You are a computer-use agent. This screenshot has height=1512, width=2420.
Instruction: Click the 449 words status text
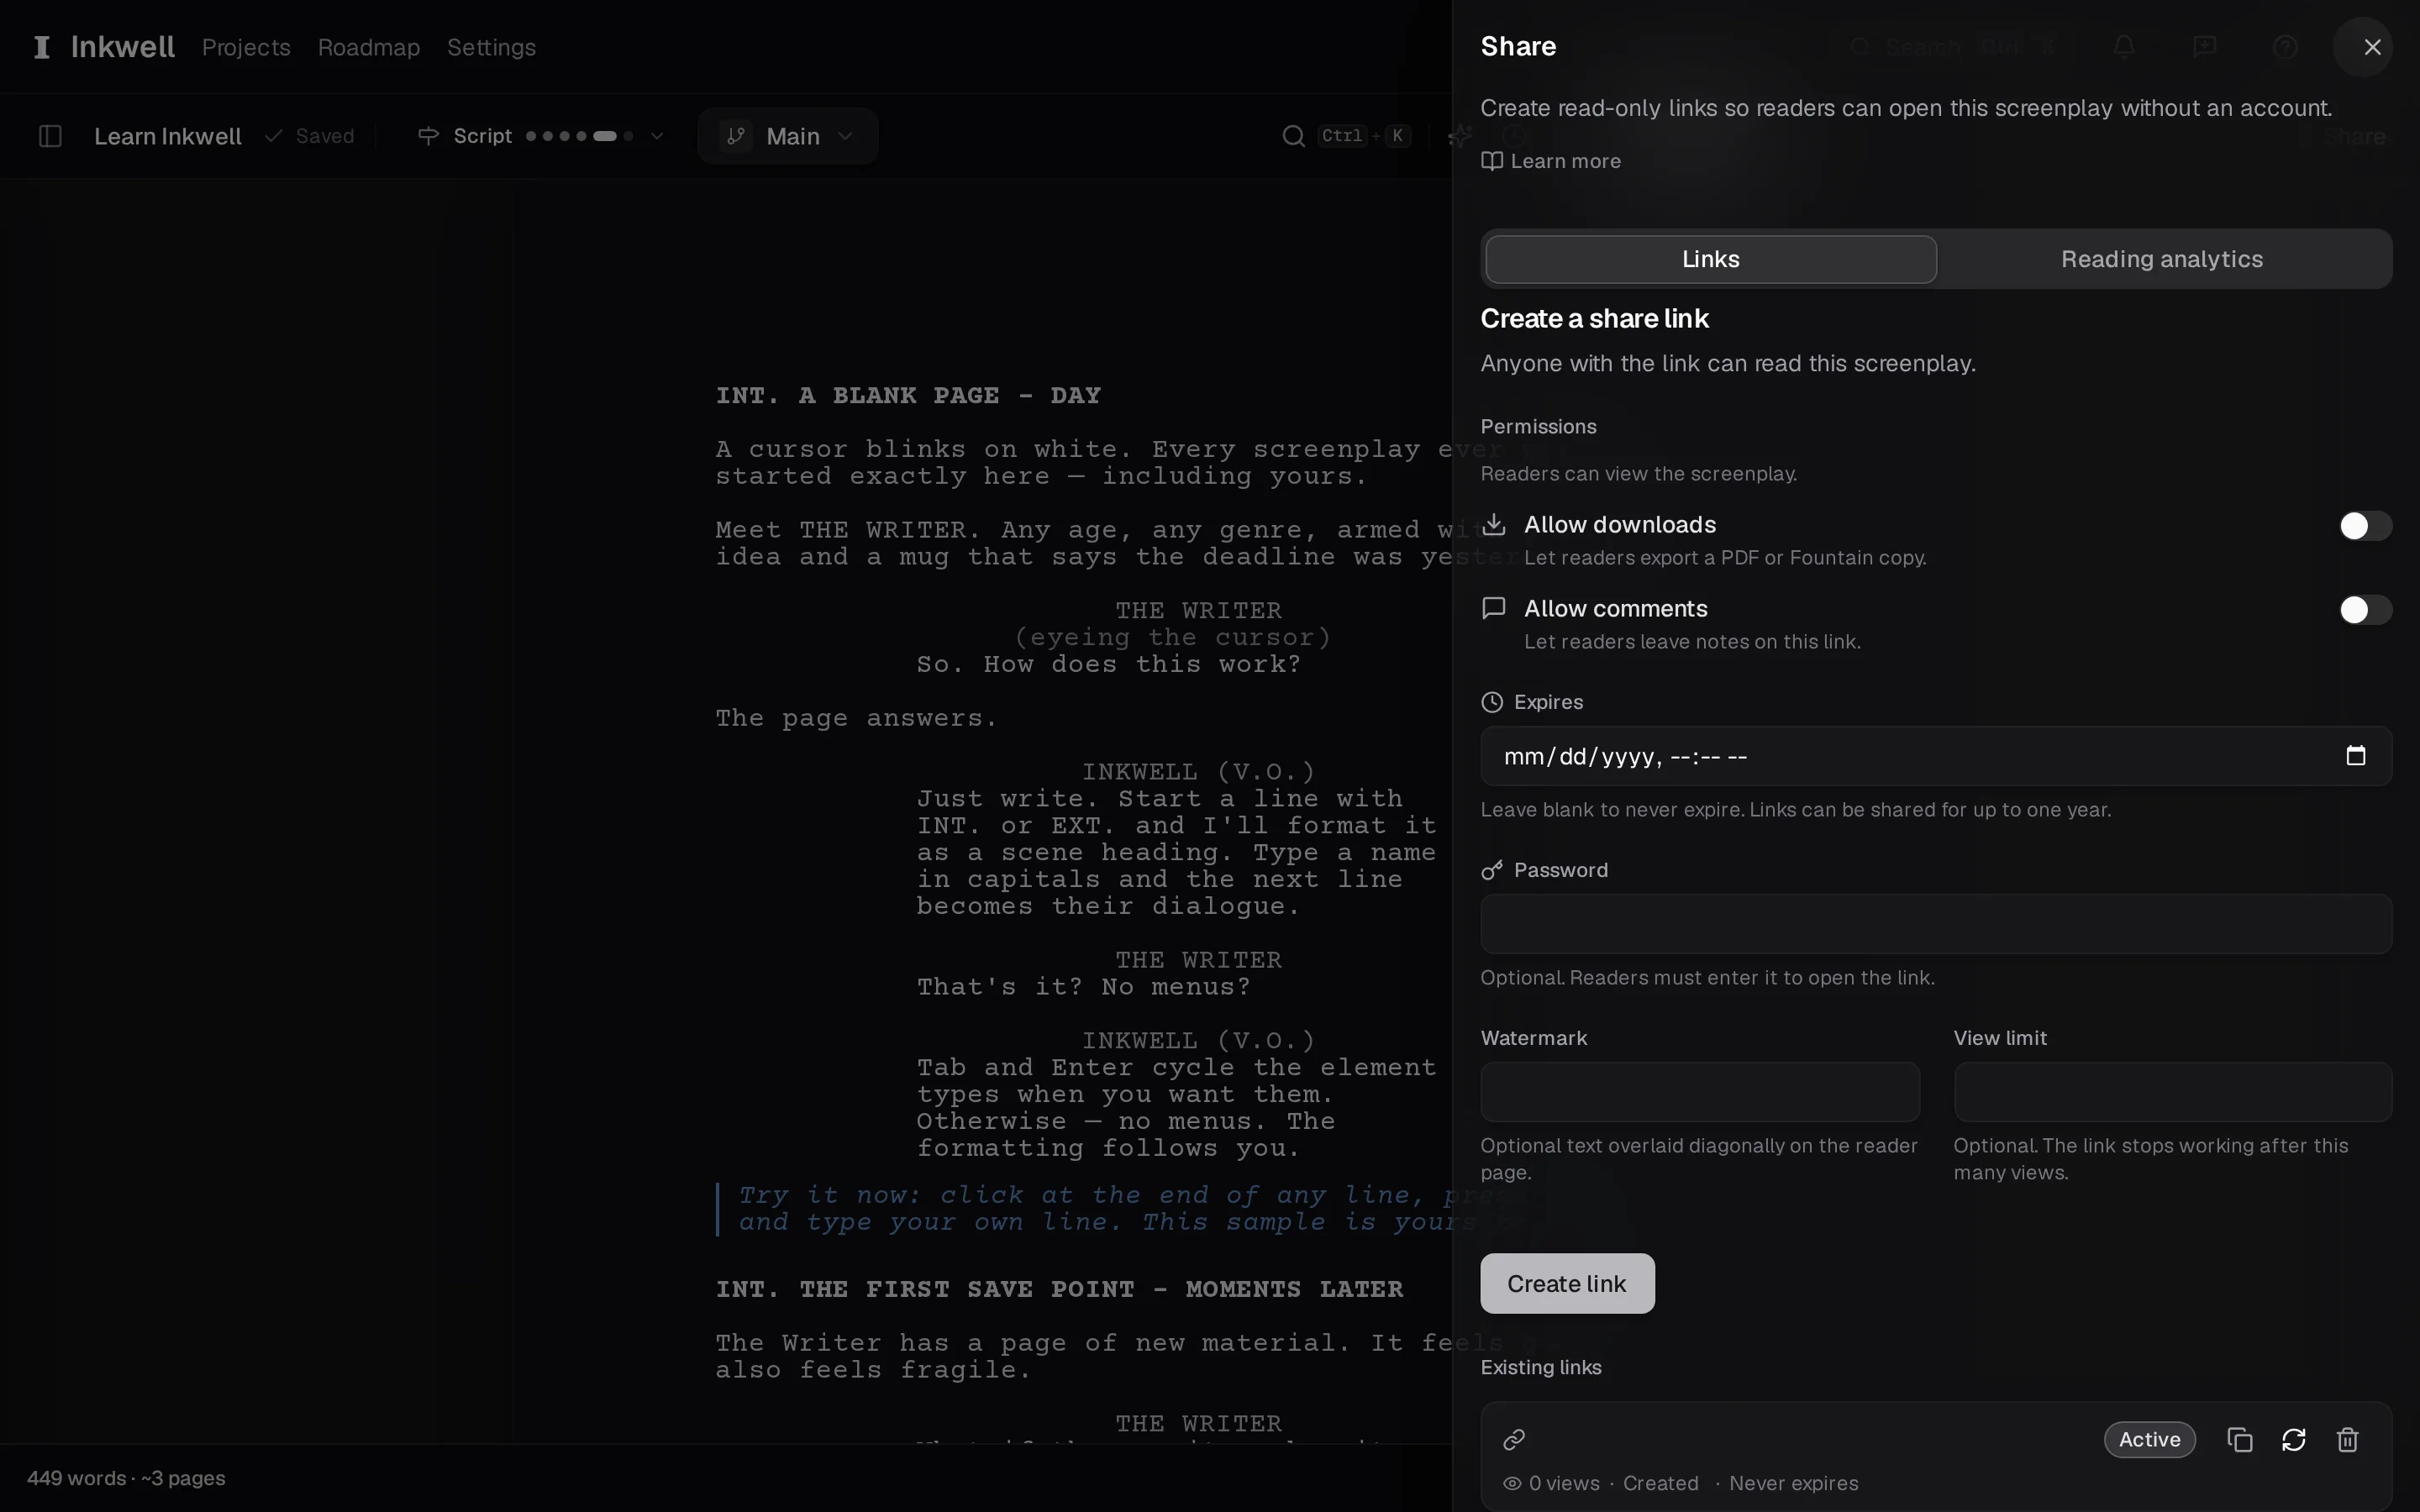click(126, 1478)
